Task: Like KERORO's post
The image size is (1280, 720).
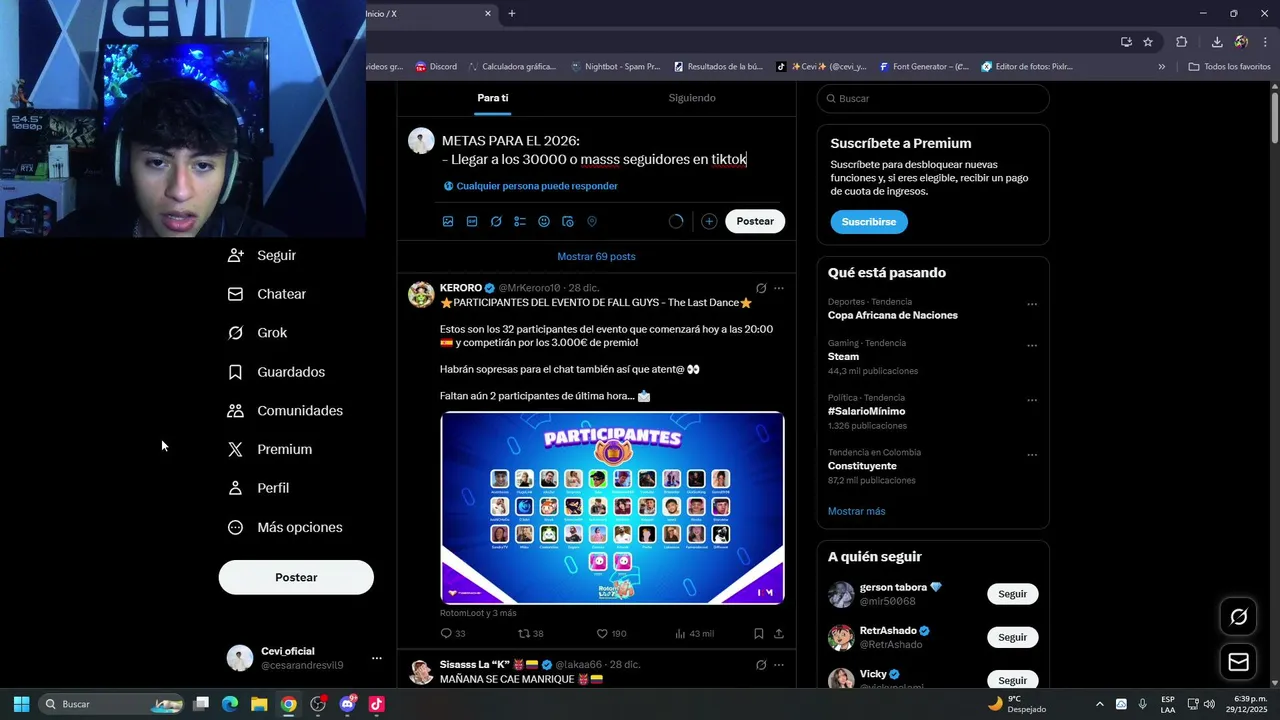Action: (611, 633)
